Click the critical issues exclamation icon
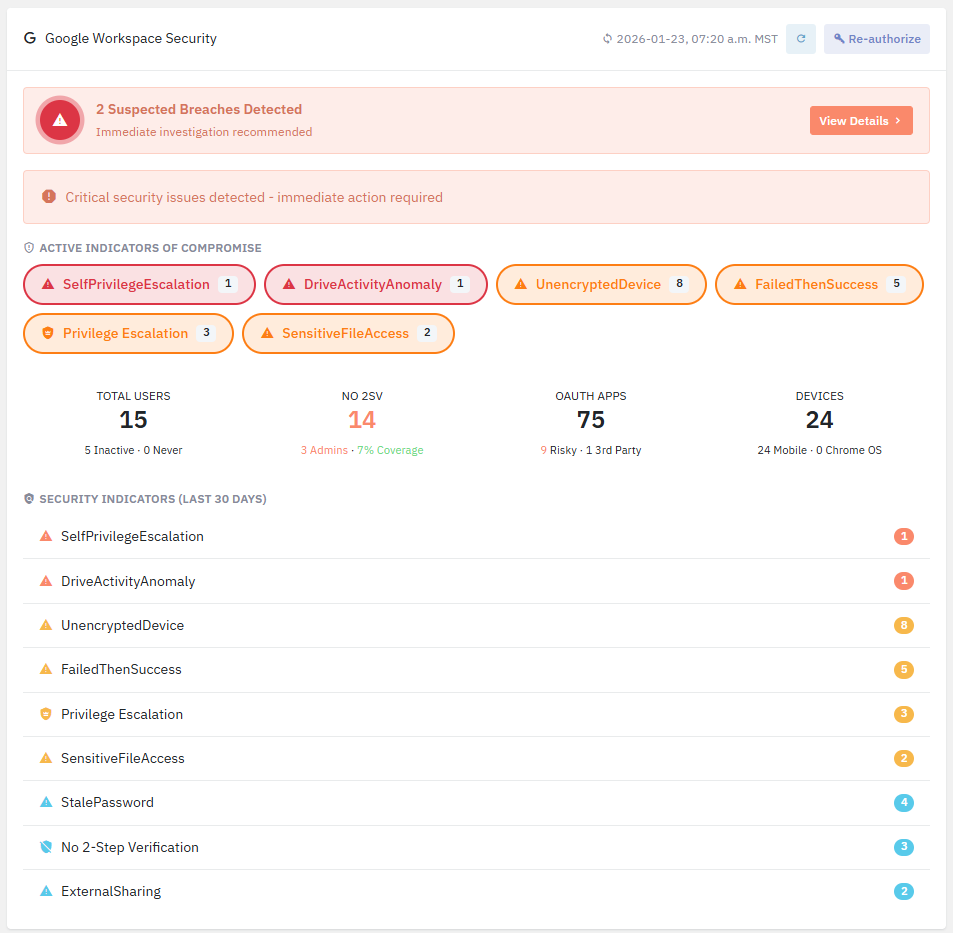The image size is (953, 933). pyautogui.click(x=49, y=197)
